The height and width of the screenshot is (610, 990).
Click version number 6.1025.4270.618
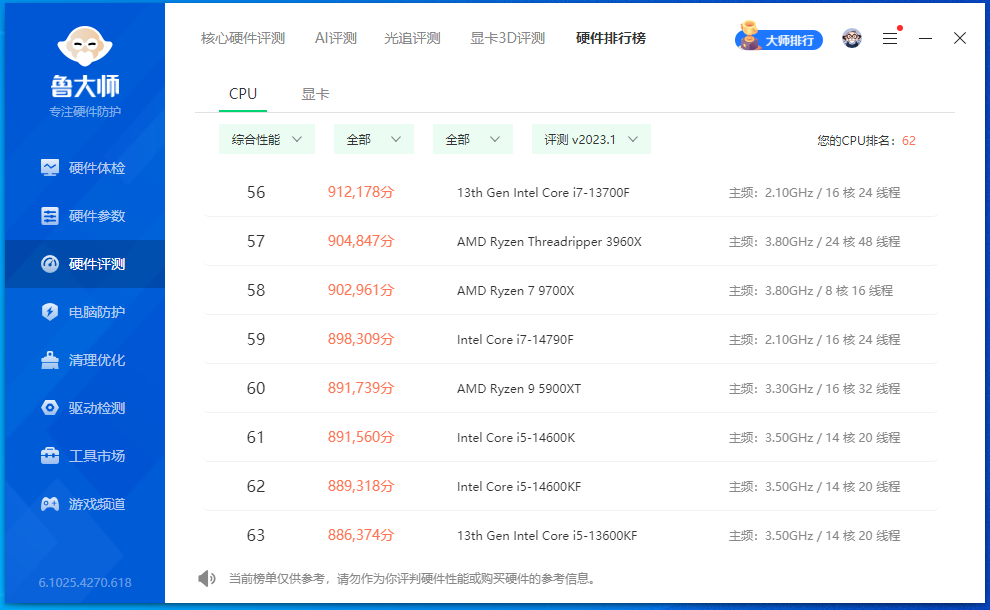tap(85, 582)
